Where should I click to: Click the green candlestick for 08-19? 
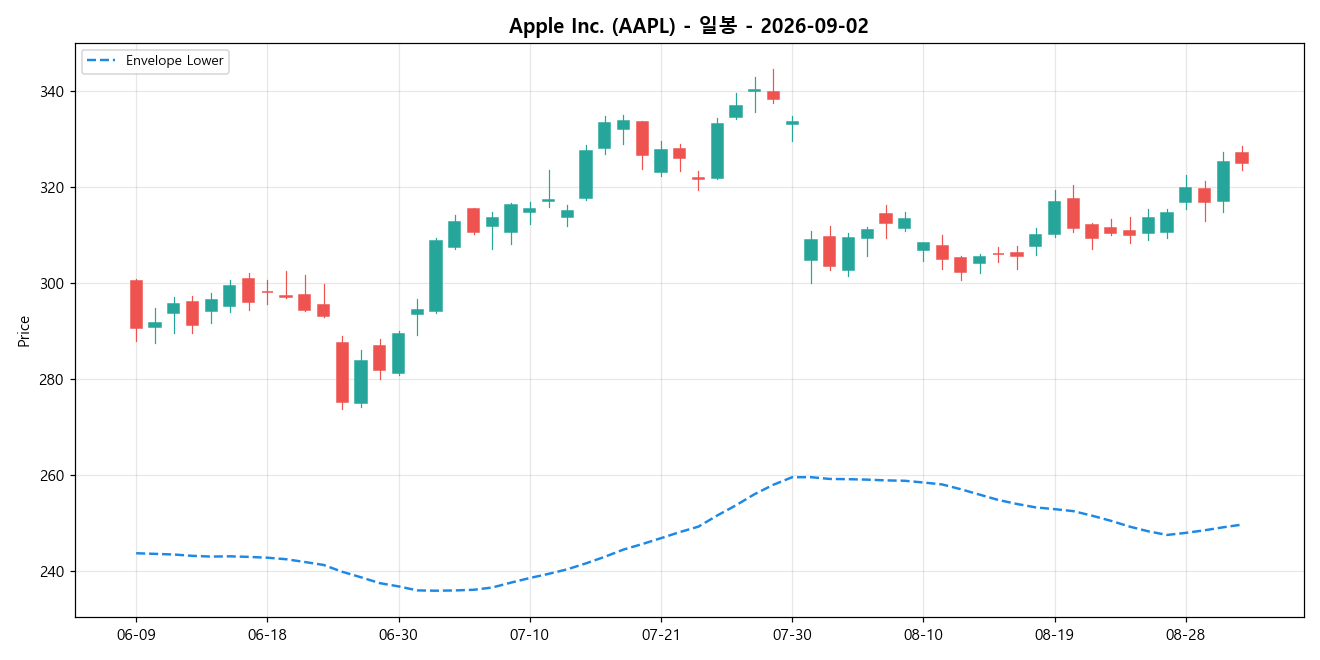point(1054,218)
